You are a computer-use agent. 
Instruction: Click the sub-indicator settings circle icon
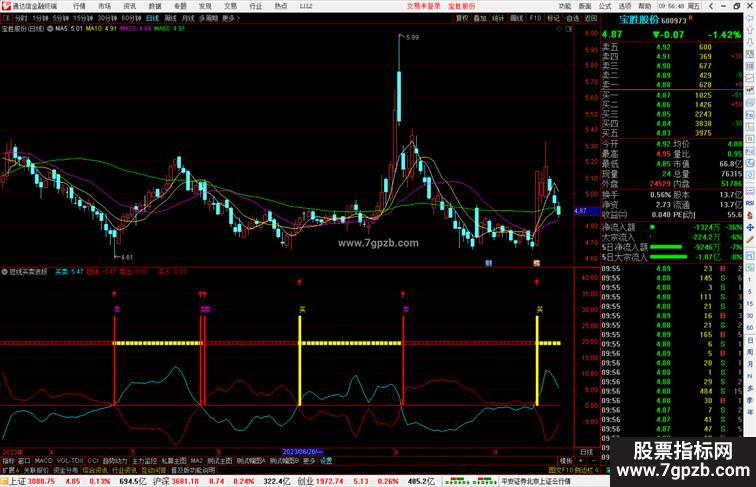click(4, 271)
